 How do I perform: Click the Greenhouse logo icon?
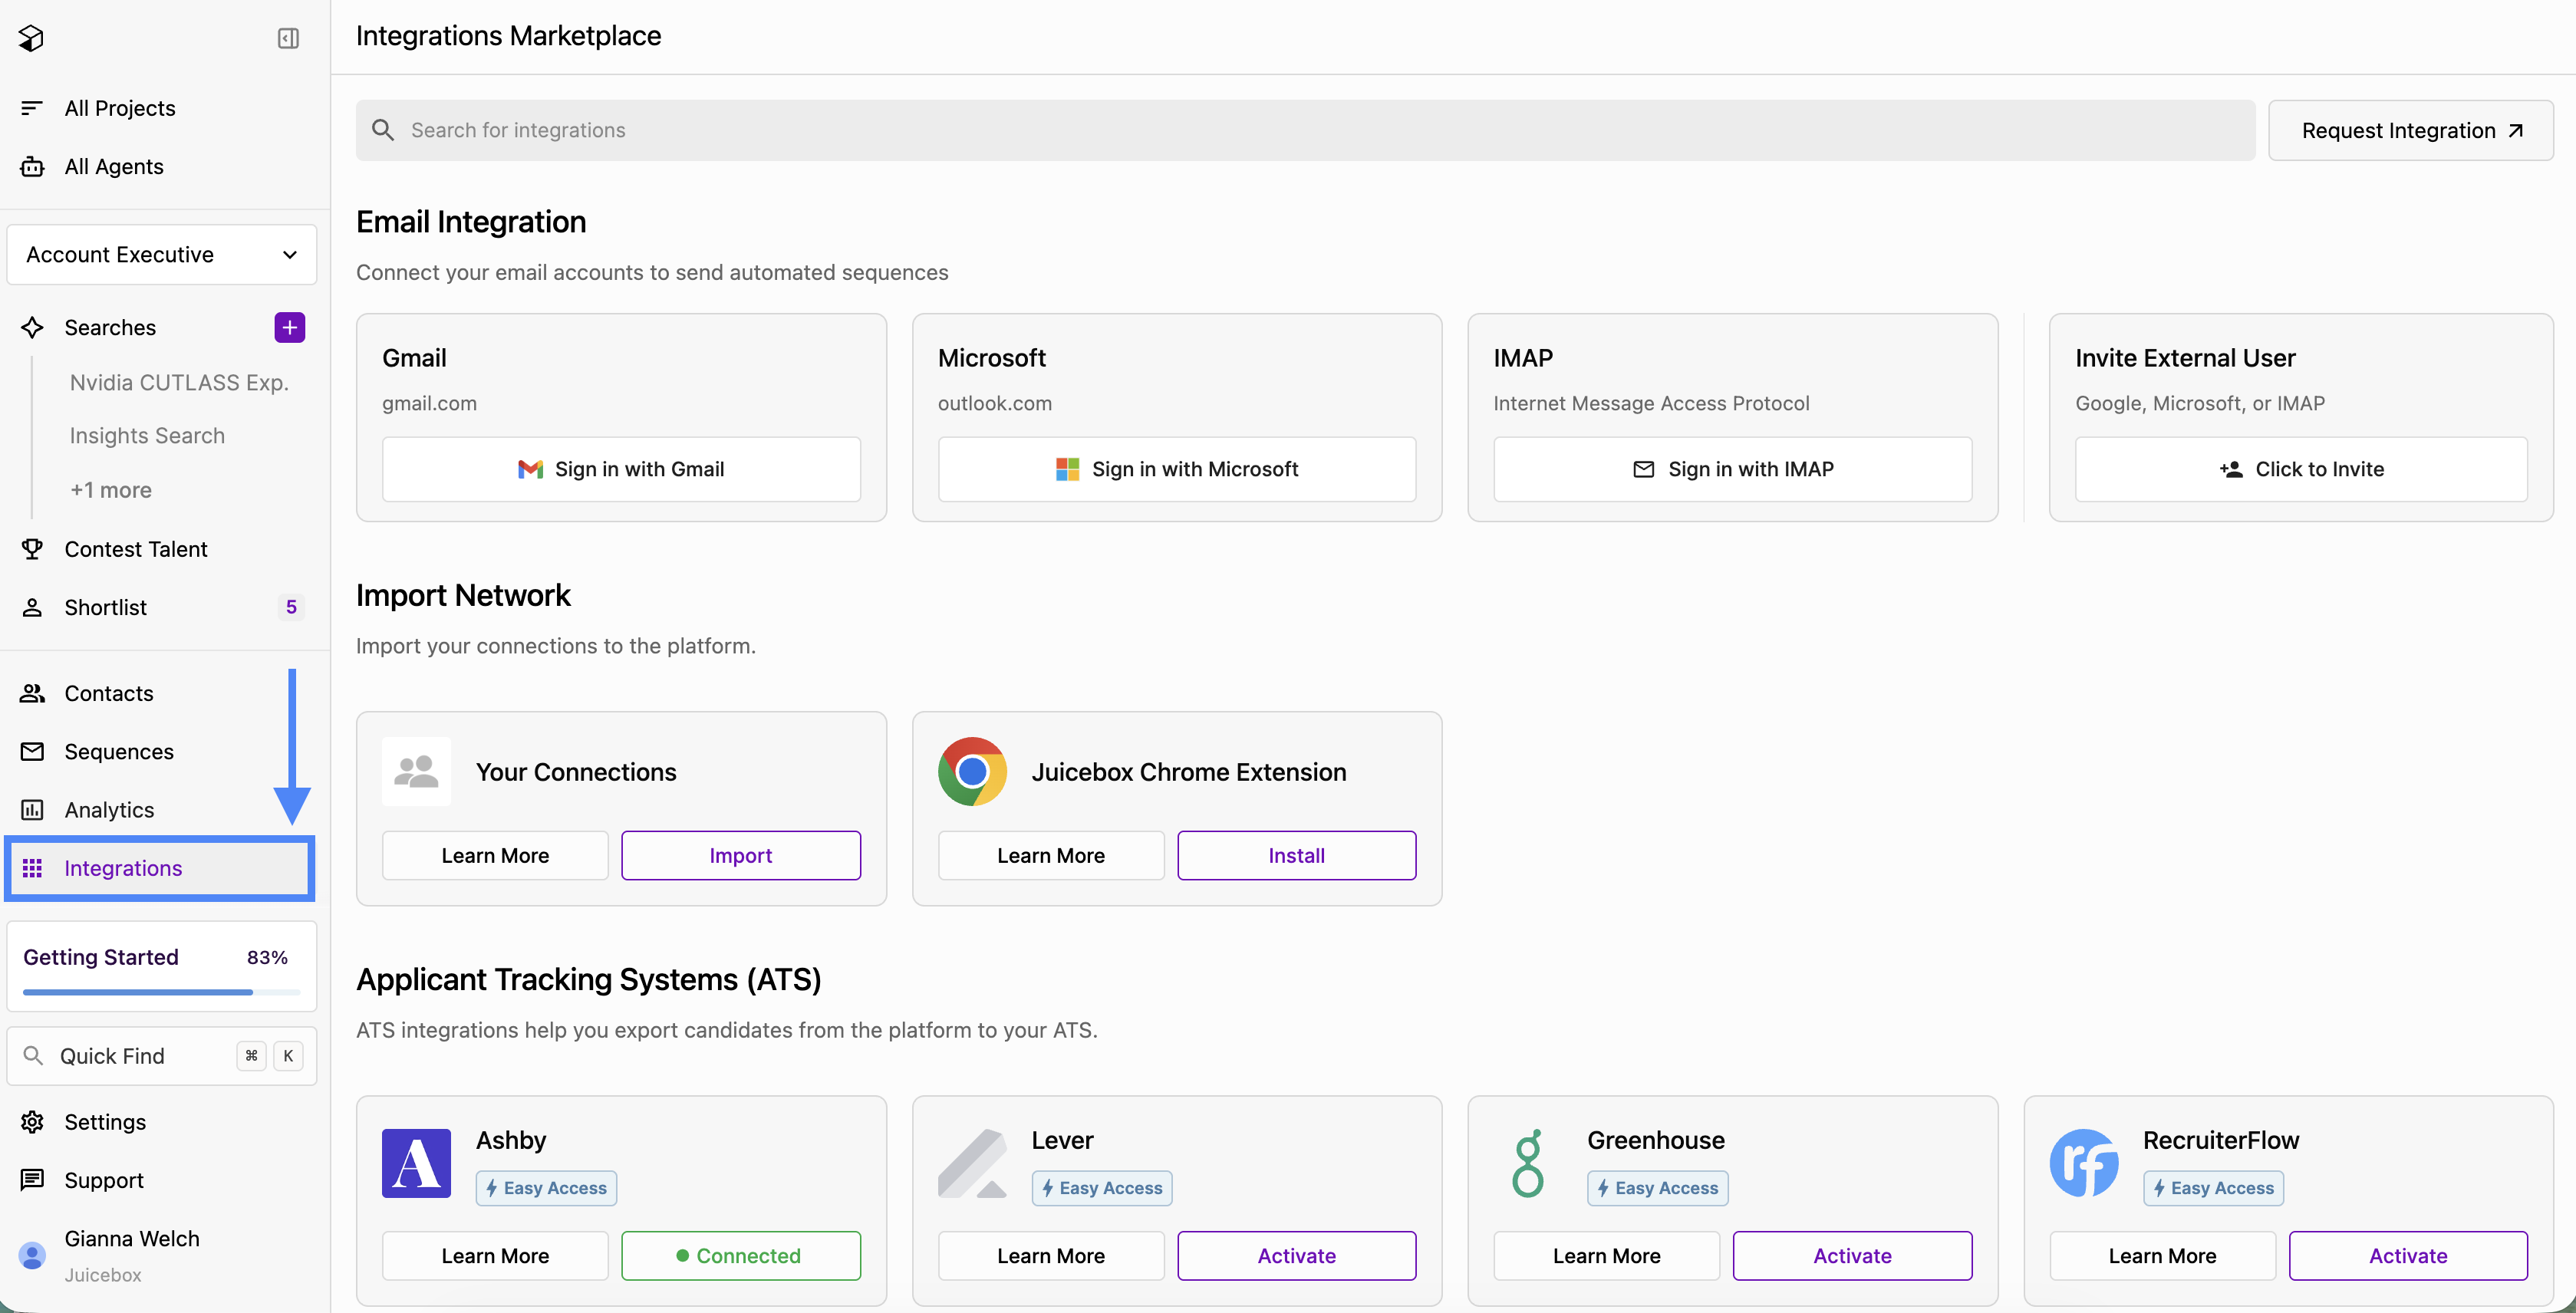(1528, 1163)
